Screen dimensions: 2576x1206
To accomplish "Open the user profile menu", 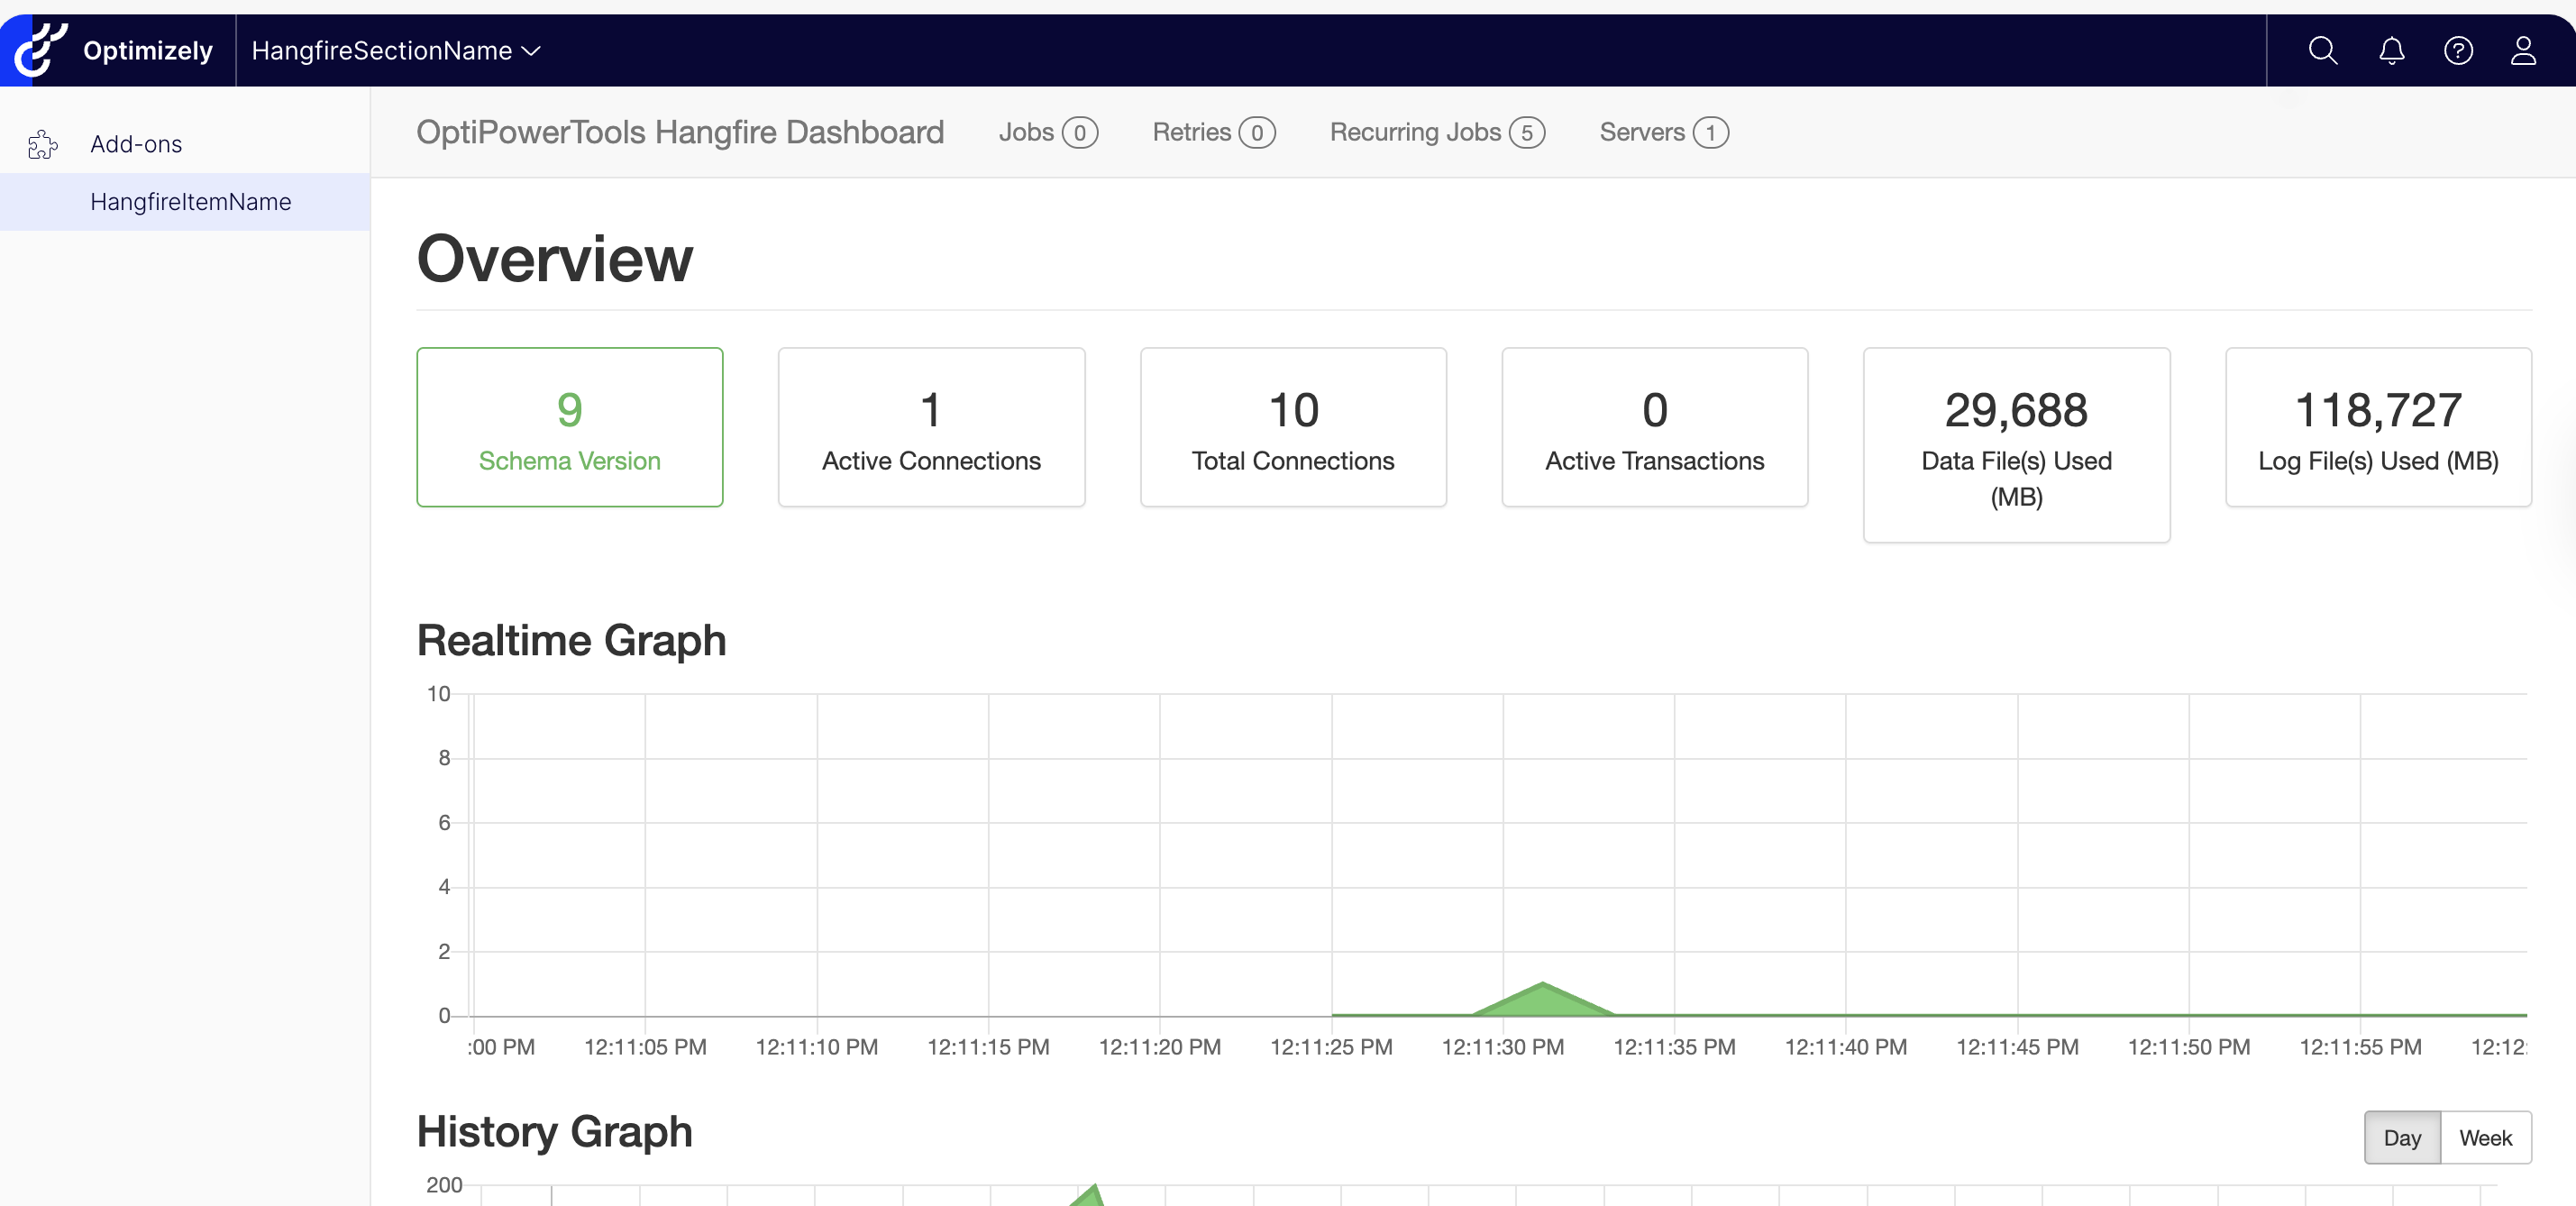I will pos(2524,50).
